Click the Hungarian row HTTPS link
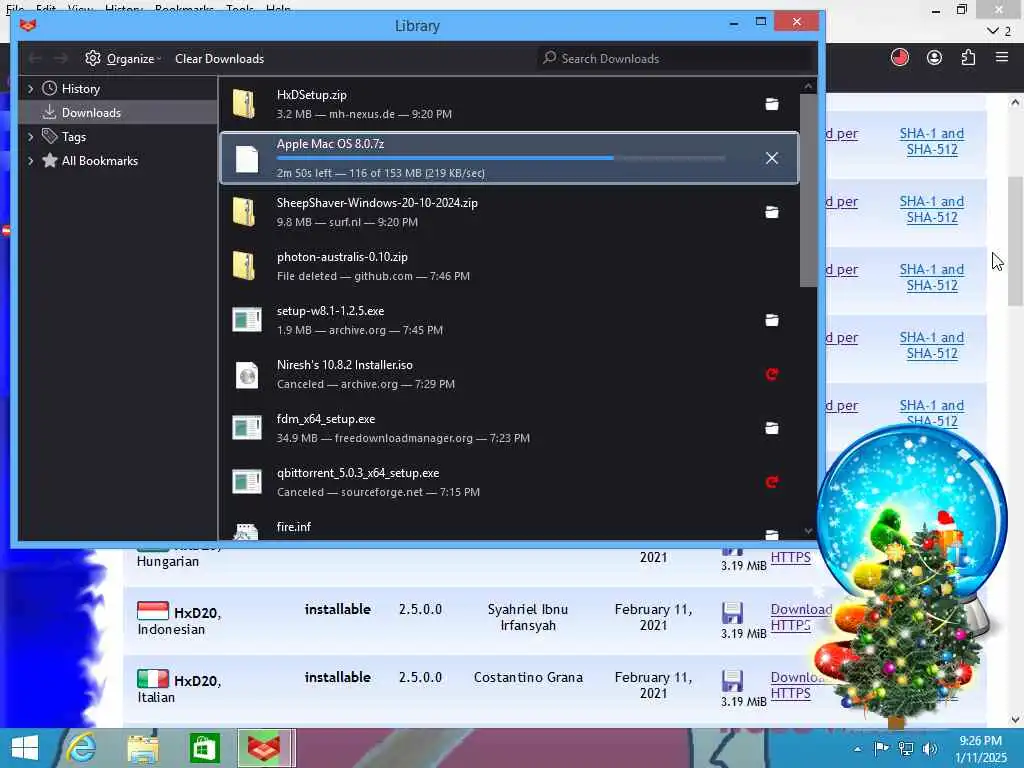The height and width of the screenshot is (768, 1024). tap(790, 557)
